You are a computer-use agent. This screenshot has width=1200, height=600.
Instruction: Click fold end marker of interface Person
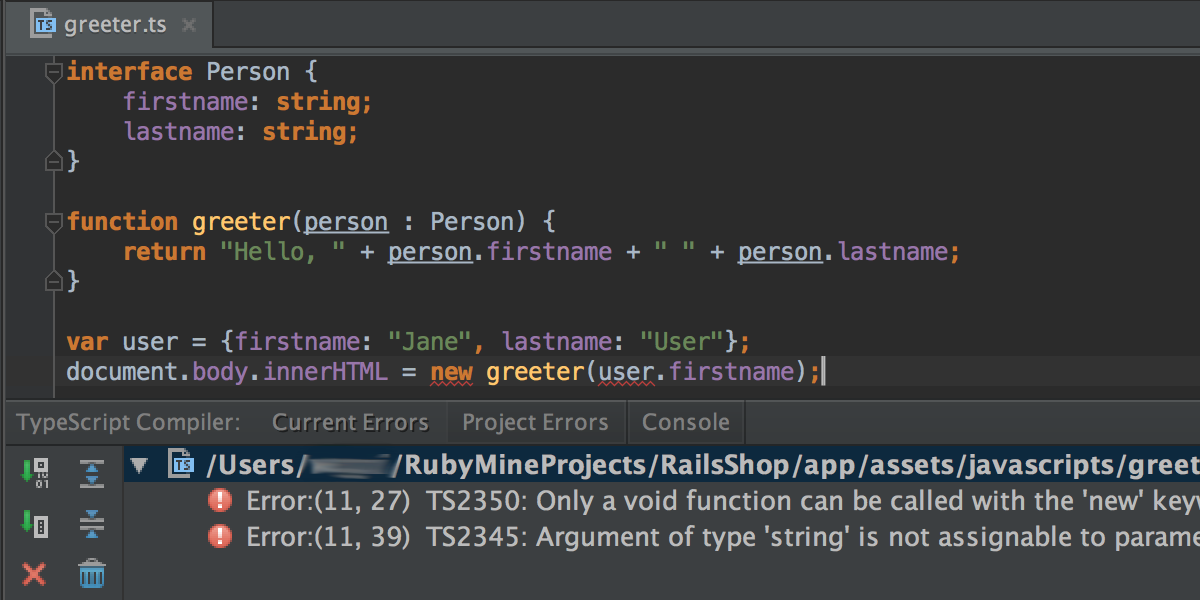[54, 160]
